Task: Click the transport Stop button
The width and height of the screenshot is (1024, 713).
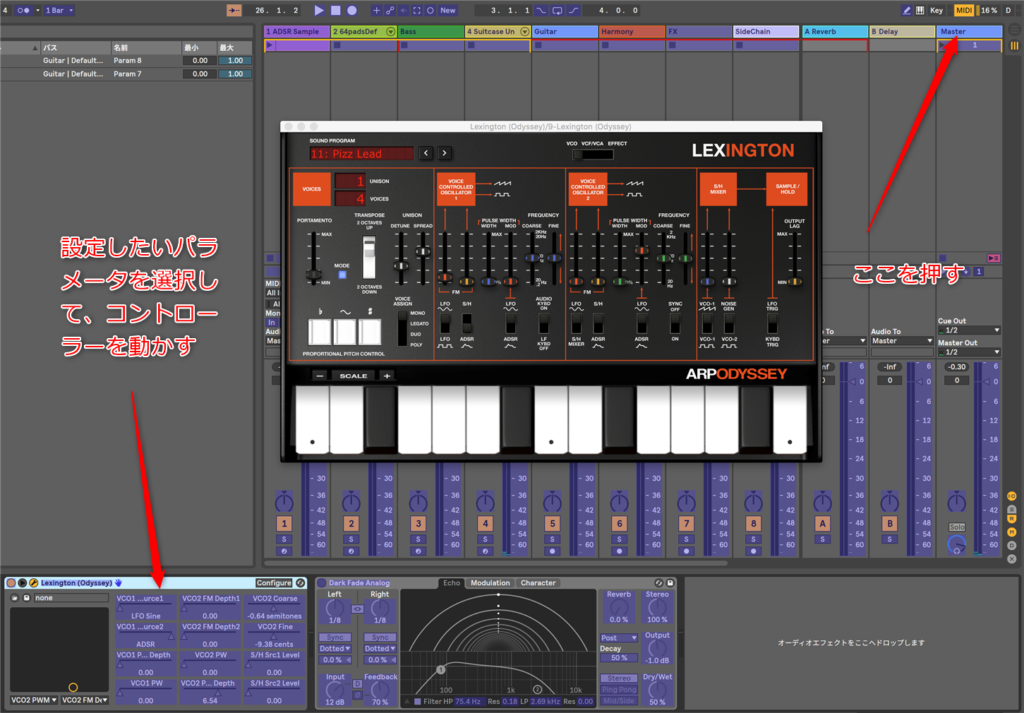Action: (x=336, y=10)
